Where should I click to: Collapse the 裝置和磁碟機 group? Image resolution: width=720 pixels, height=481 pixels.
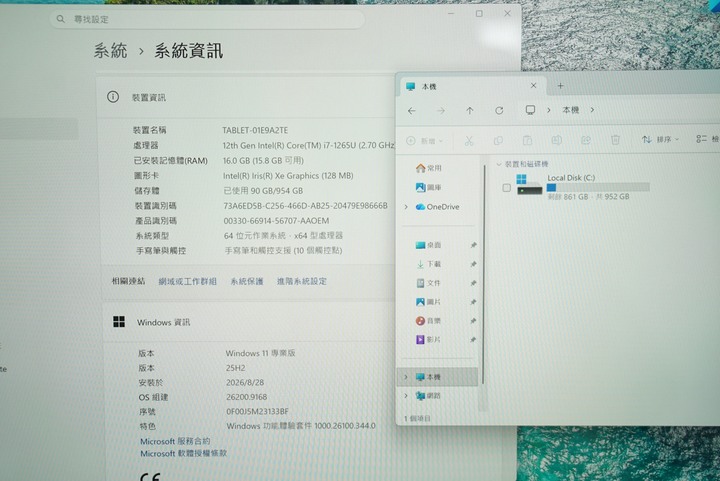(499, 164)
